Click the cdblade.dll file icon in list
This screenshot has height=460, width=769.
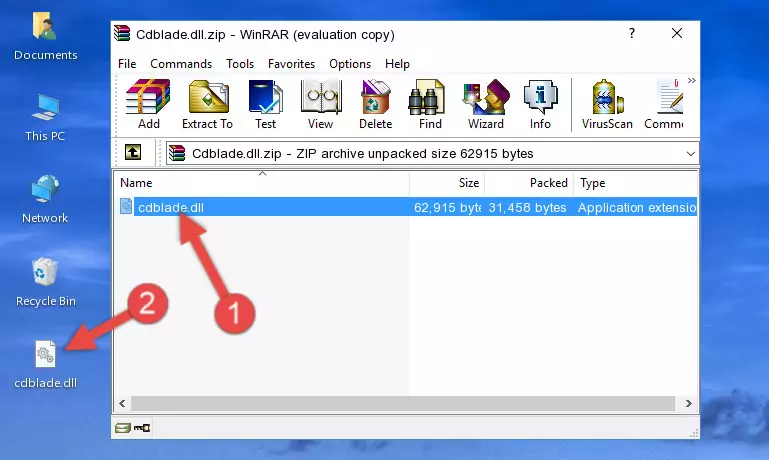click(126, 206)
